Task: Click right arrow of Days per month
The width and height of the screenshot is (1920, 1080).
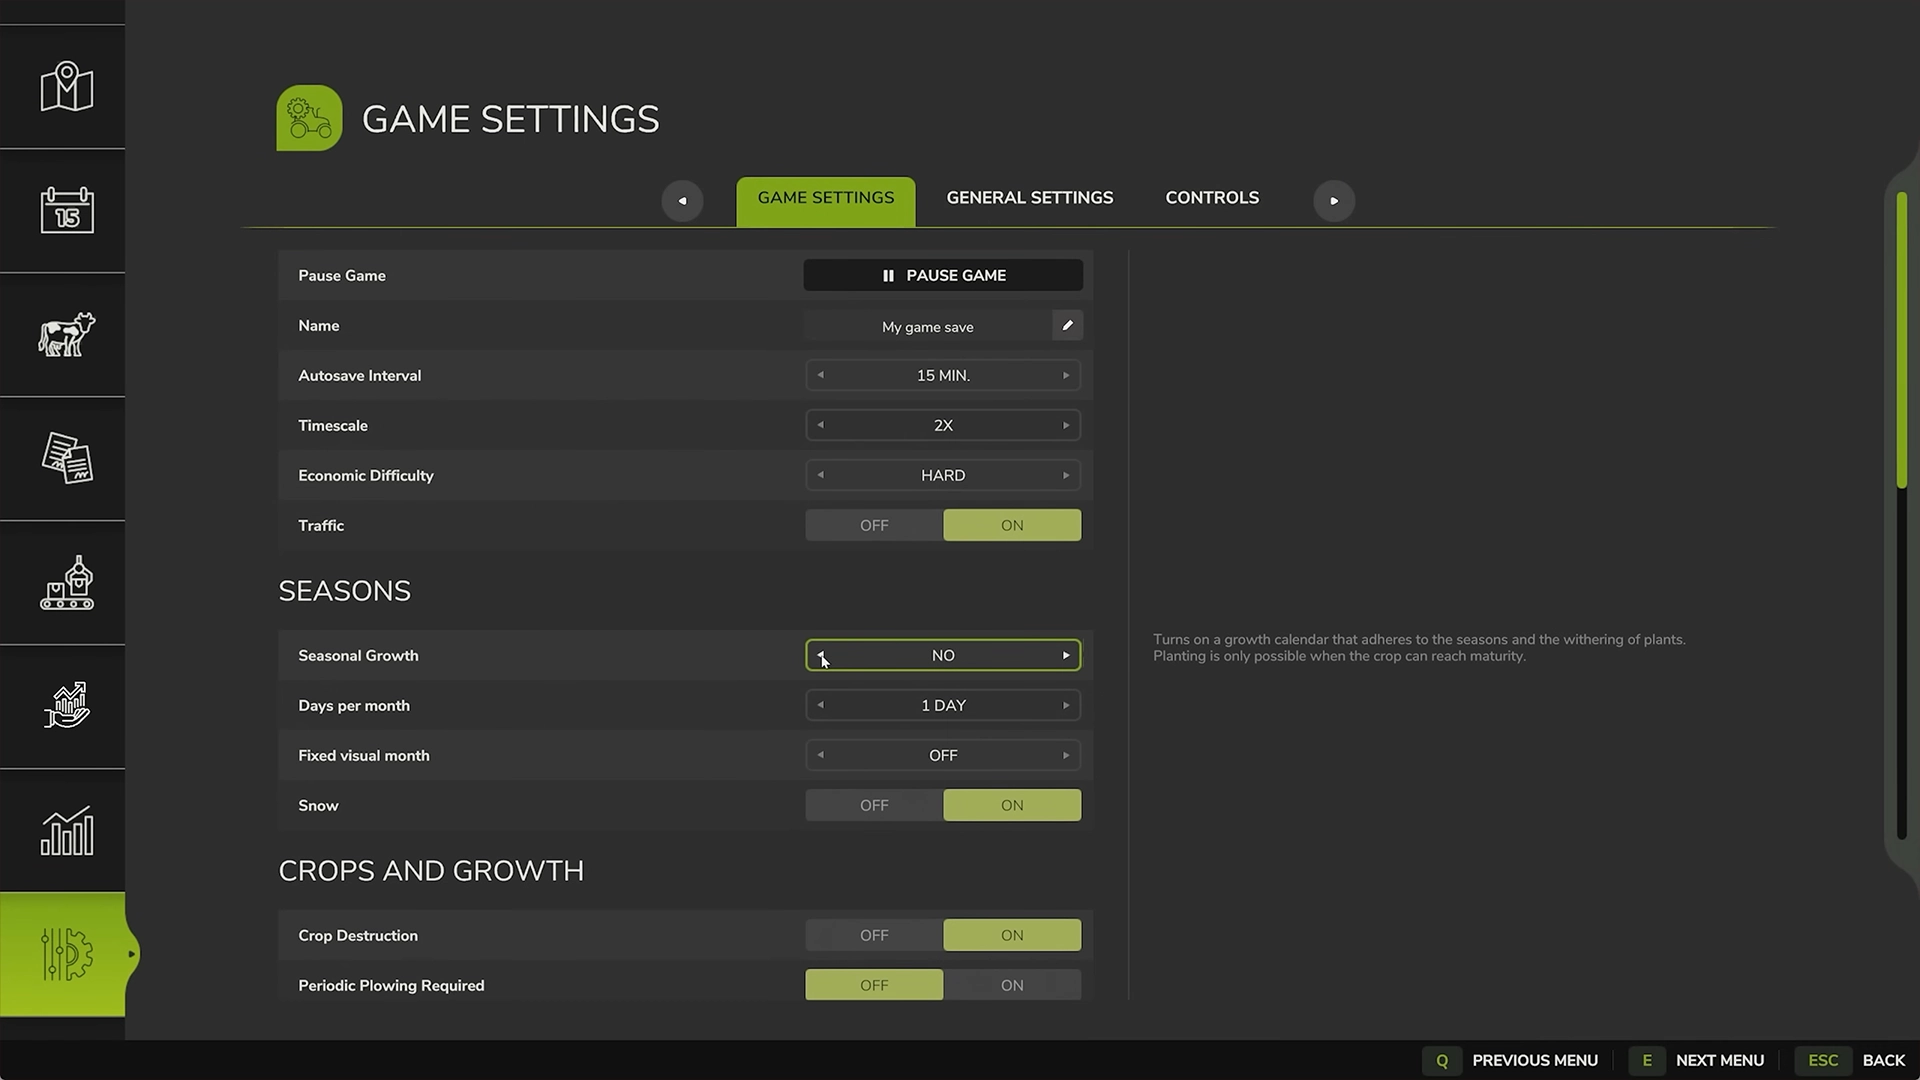Action: click(x=1066, y=706)
